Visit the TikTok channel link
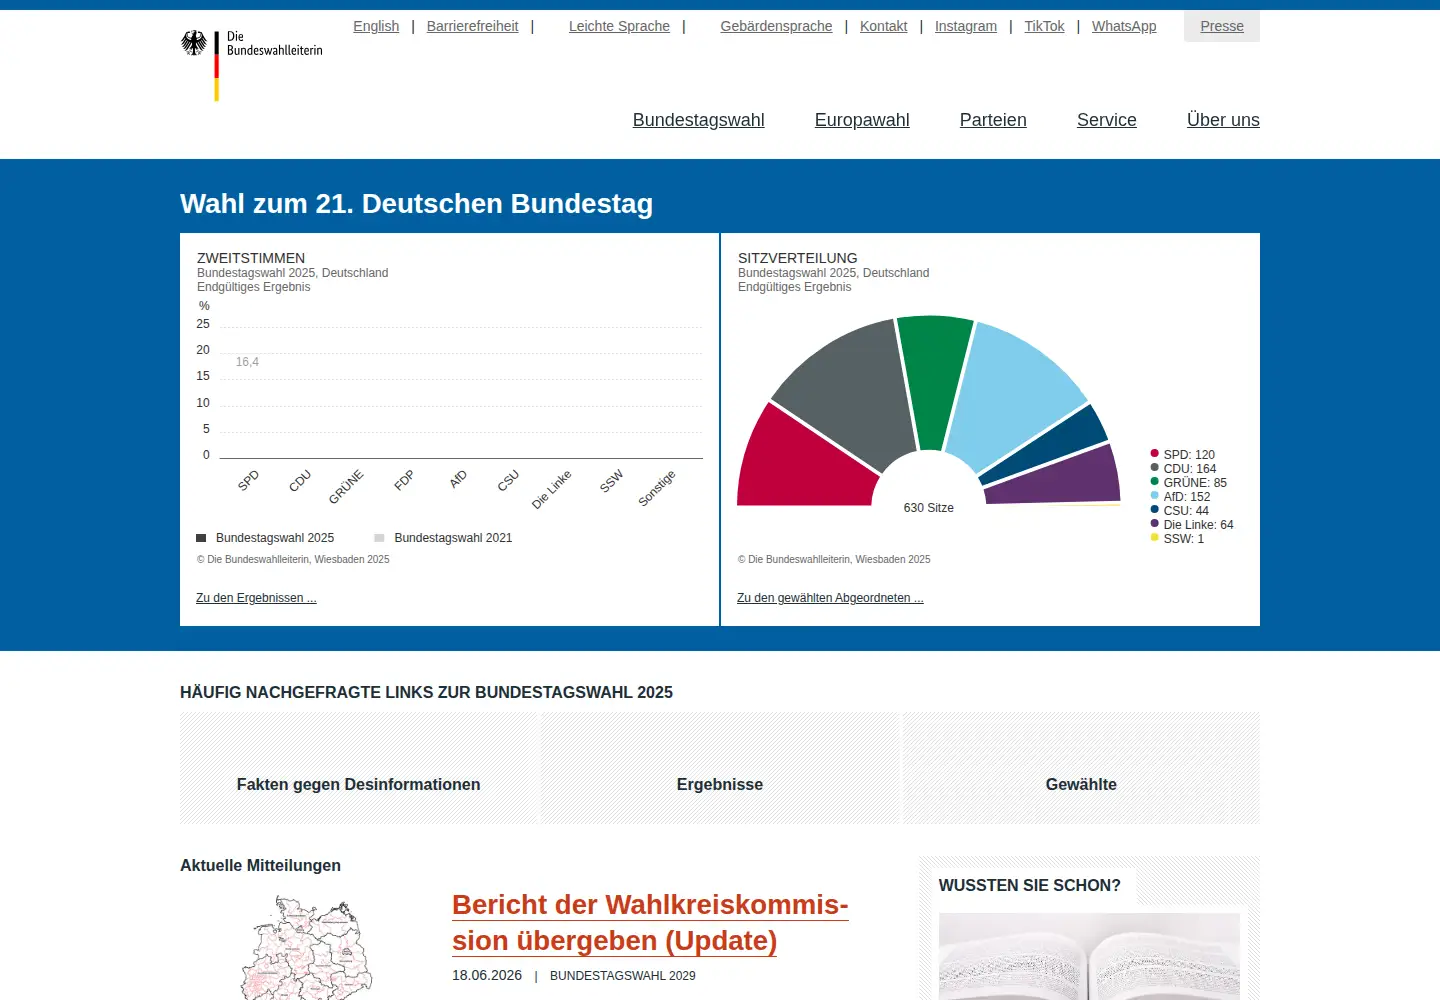Viewport: 1440px width, 1000px height. (1044, 26)
